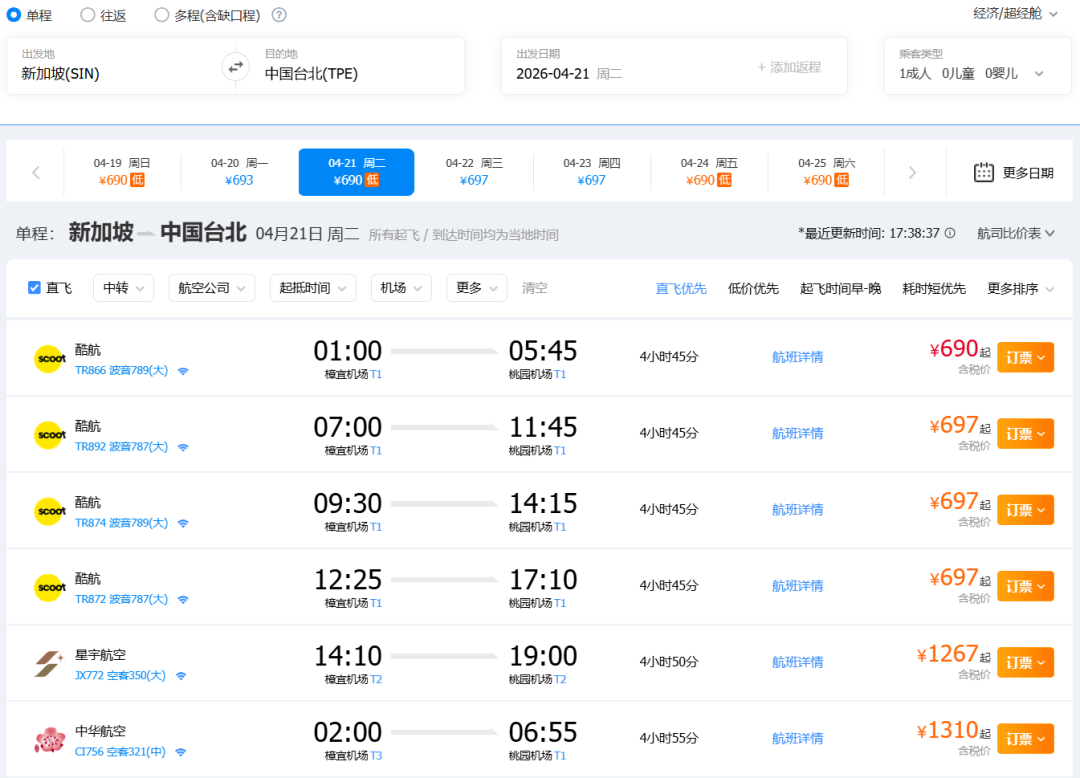The width and height of the screenshot is (1080, 778).
Task: Click the swap departure and destination icon
Action: [x=235, y=67]
